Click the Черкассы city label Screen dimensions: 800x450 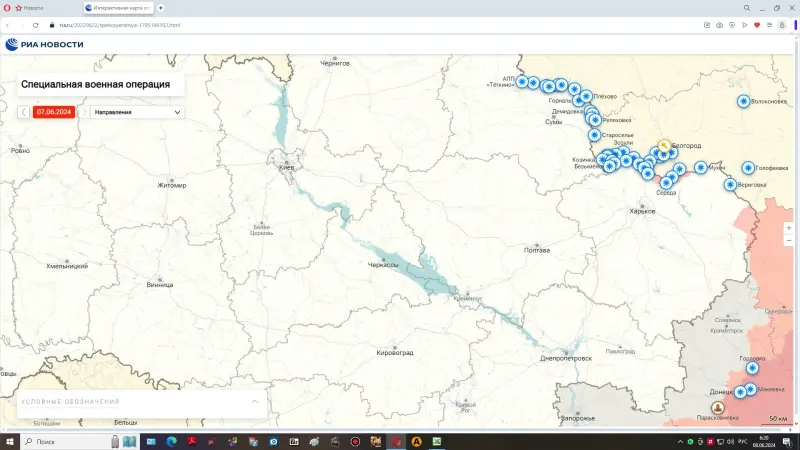pyautogui.click(x=383, y=265)
